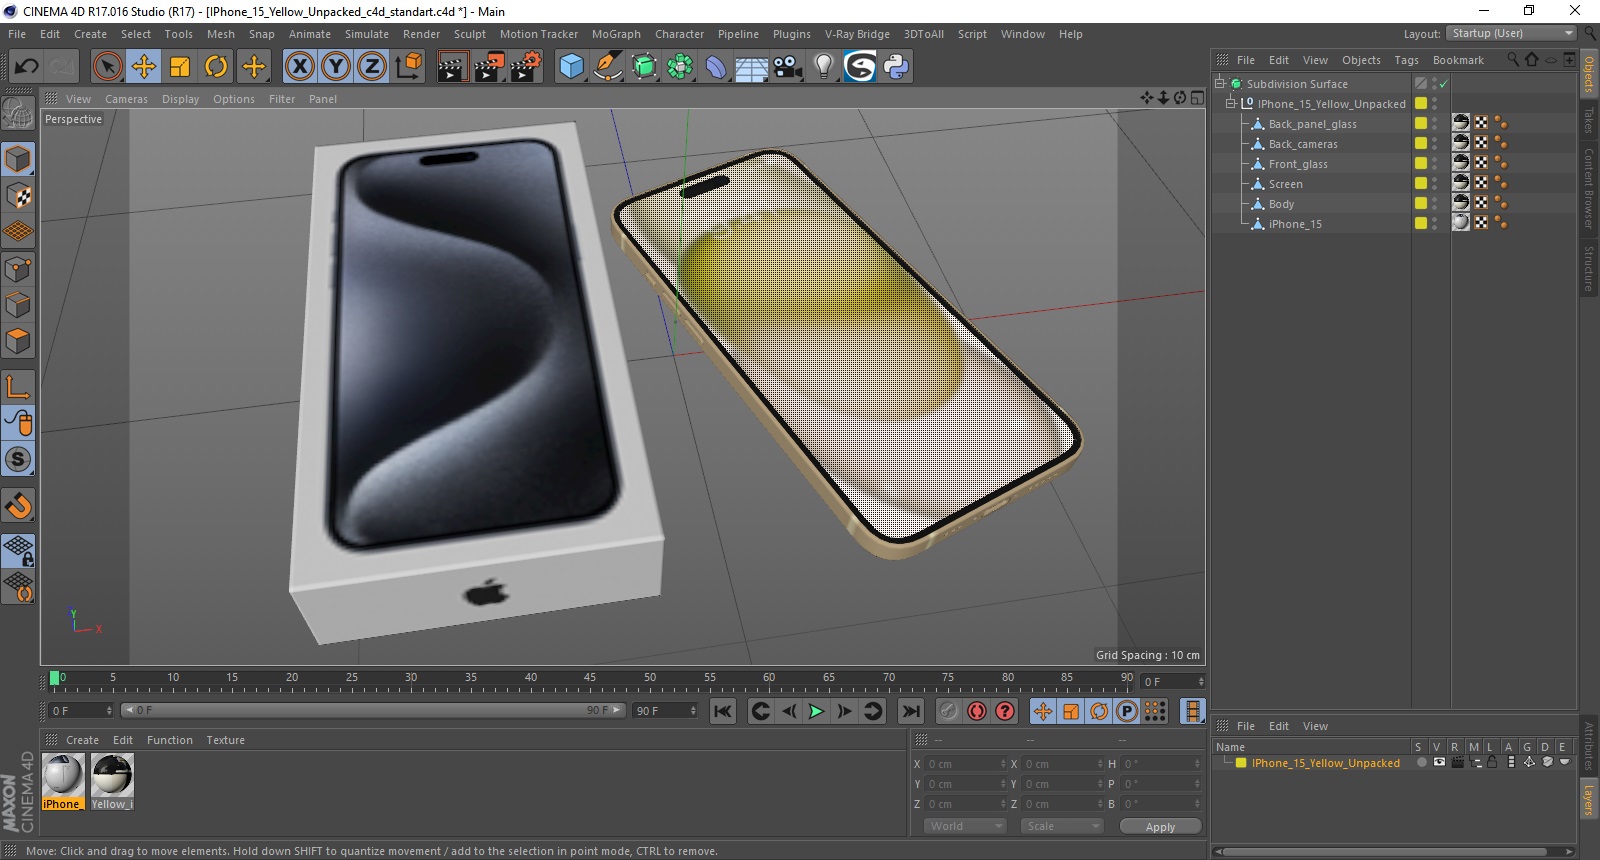Open the File menu
The width and height of the screenshot is (1600, 860).
click(x=17, y=34)
